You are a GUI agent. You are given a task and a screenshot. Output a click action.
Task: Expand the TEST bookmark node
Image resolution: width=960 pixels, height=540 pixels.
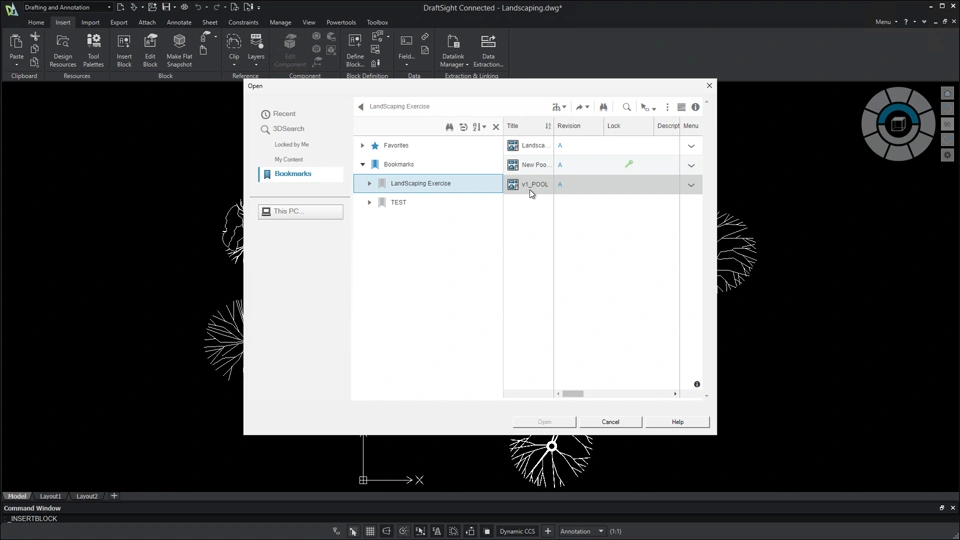point(369,203)
